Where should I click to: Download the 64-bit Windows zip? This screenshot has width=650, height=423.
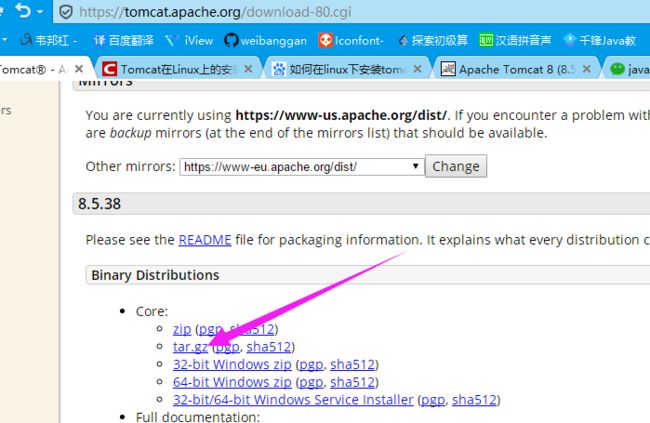(x=232, y=382)
